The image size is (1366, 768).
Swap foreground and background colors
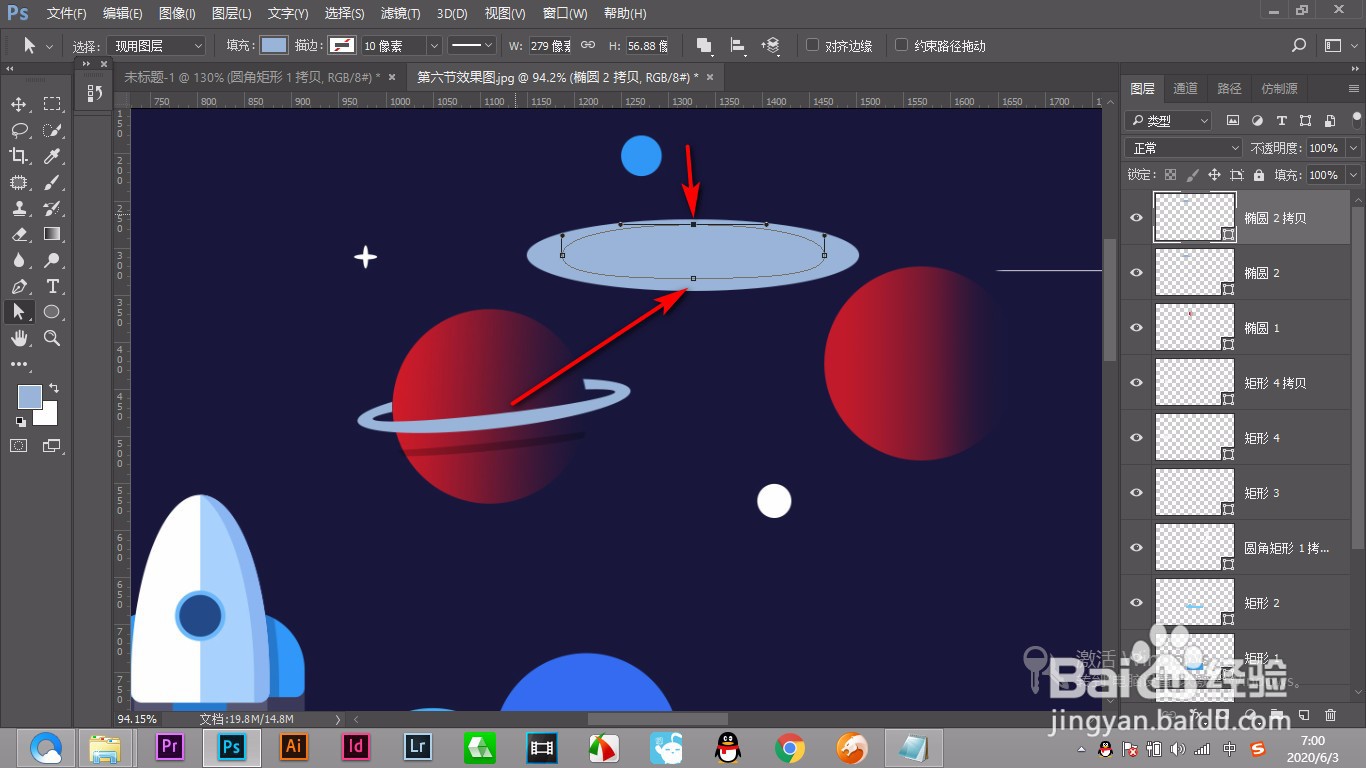(x=54, y=388)
